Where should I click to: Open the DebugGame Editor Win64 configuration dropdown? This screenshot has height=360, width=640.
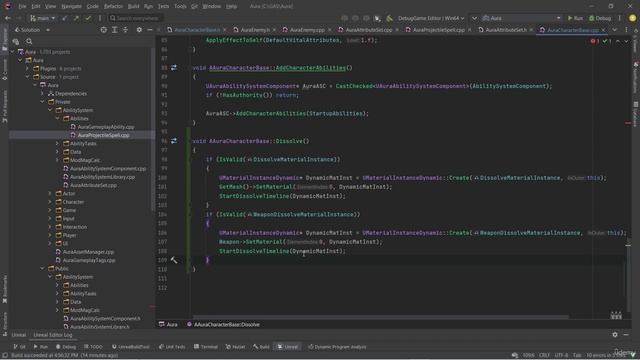[431, 18]
